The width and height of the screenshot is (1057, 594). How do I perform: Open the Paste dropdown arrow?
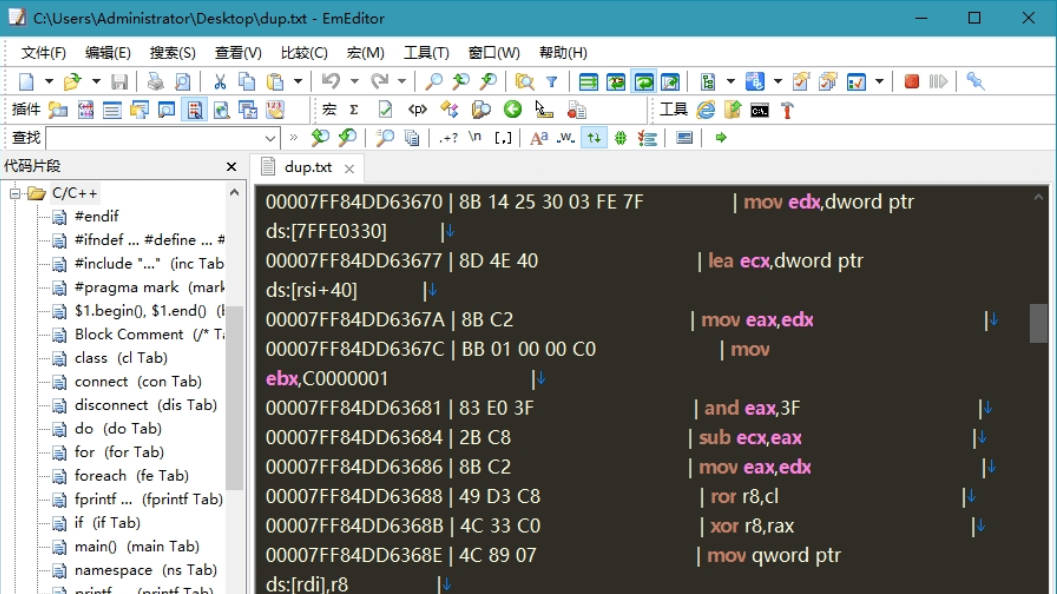[297, 82]
